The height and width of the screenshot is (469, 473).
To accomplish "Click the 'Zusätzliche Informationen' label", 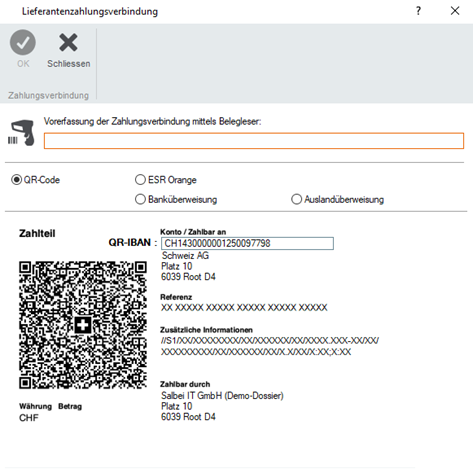I will [x=206, y=330].
